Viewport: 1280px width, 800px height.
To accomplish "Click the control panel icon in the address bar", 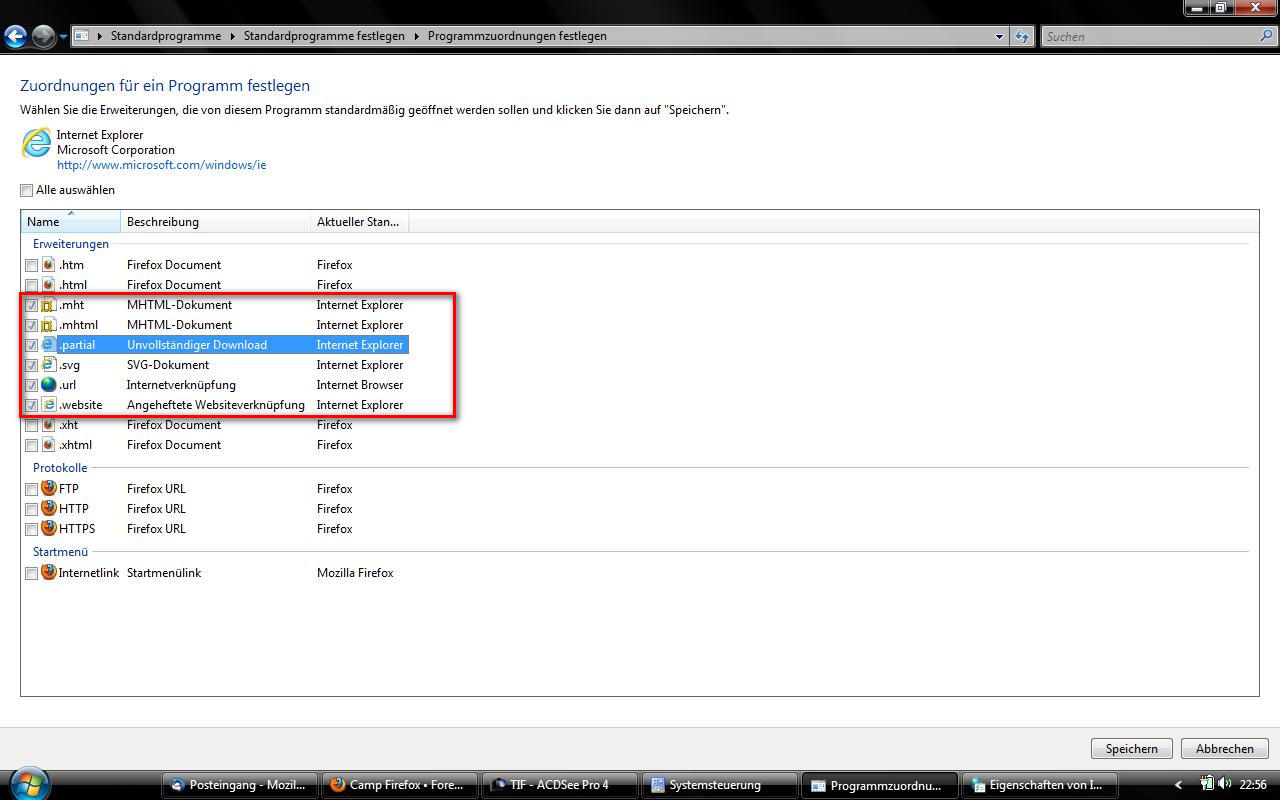I will 82,36.
